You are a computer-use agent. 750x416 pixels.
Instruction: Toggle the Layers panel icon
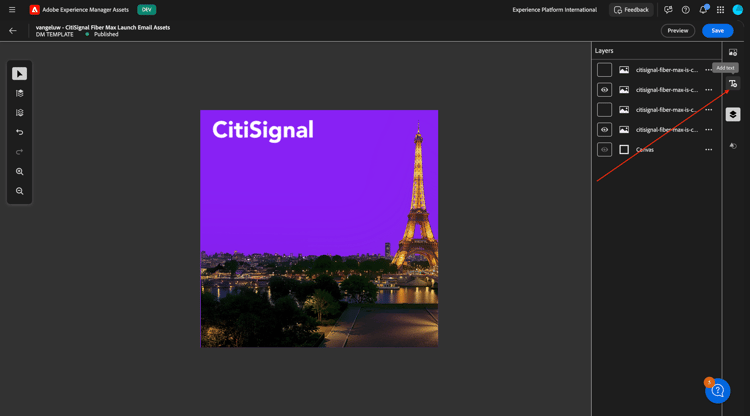(x=733, y=114)
